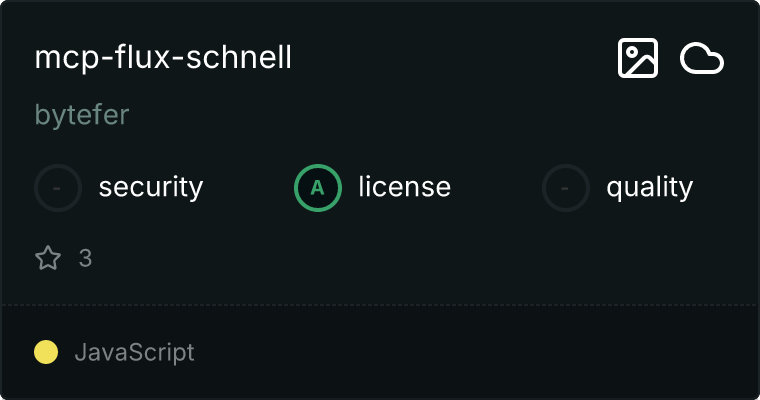
Task: Select the yellow JavaScript language dot
Action: click(46, 352)
